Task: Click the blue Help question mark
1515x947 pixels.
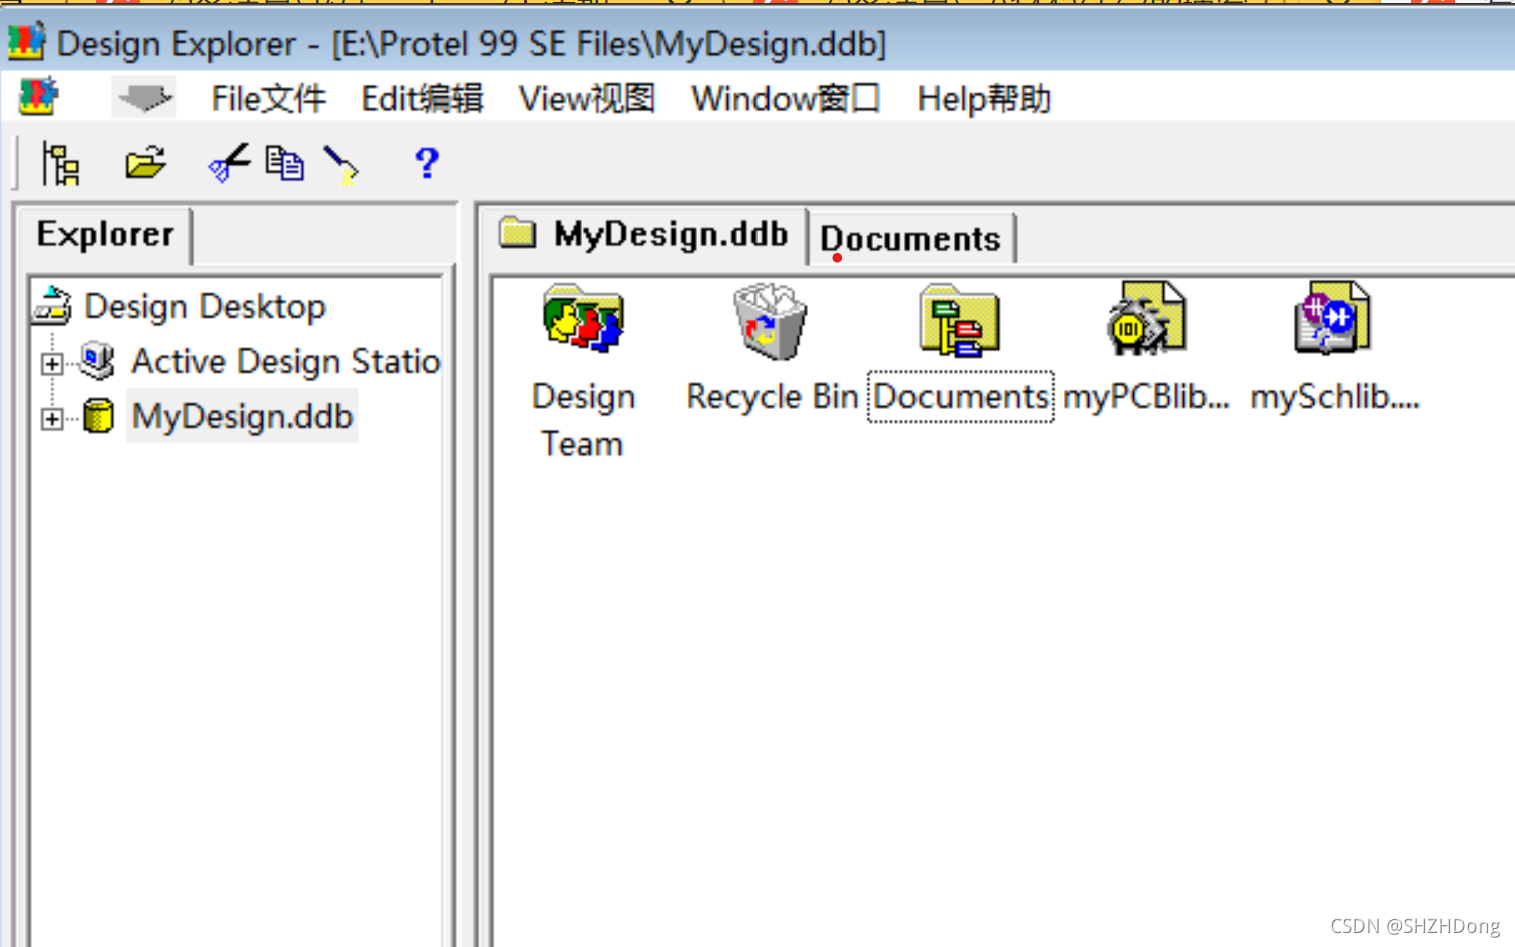Action: (427, 163)
